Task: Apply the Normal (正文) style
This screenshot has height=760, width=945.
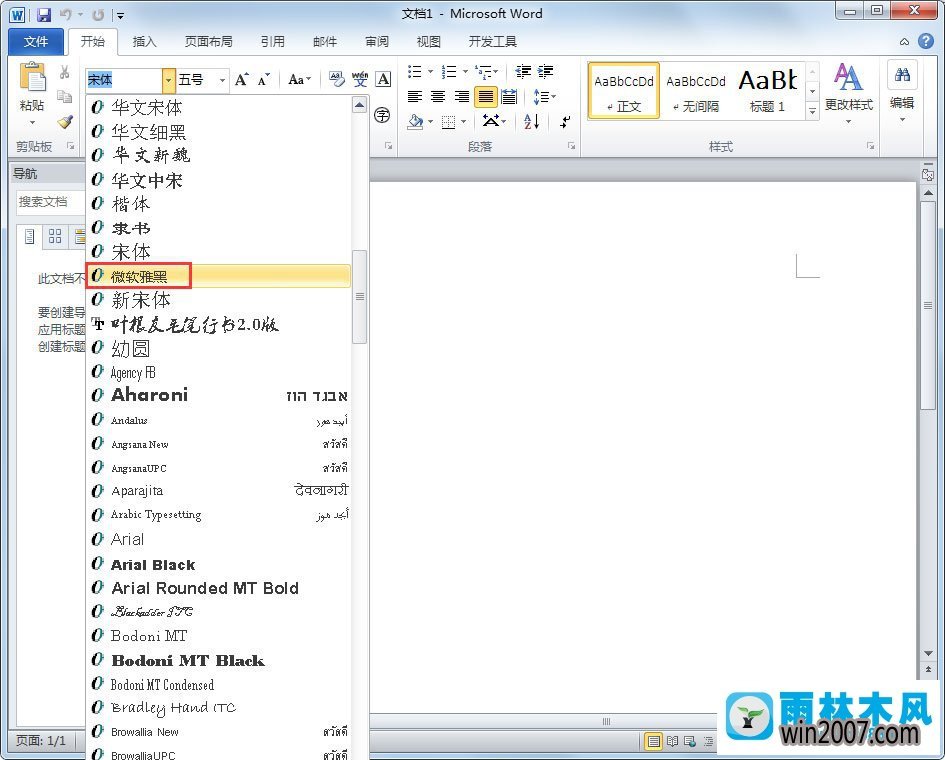Action: 623,91
